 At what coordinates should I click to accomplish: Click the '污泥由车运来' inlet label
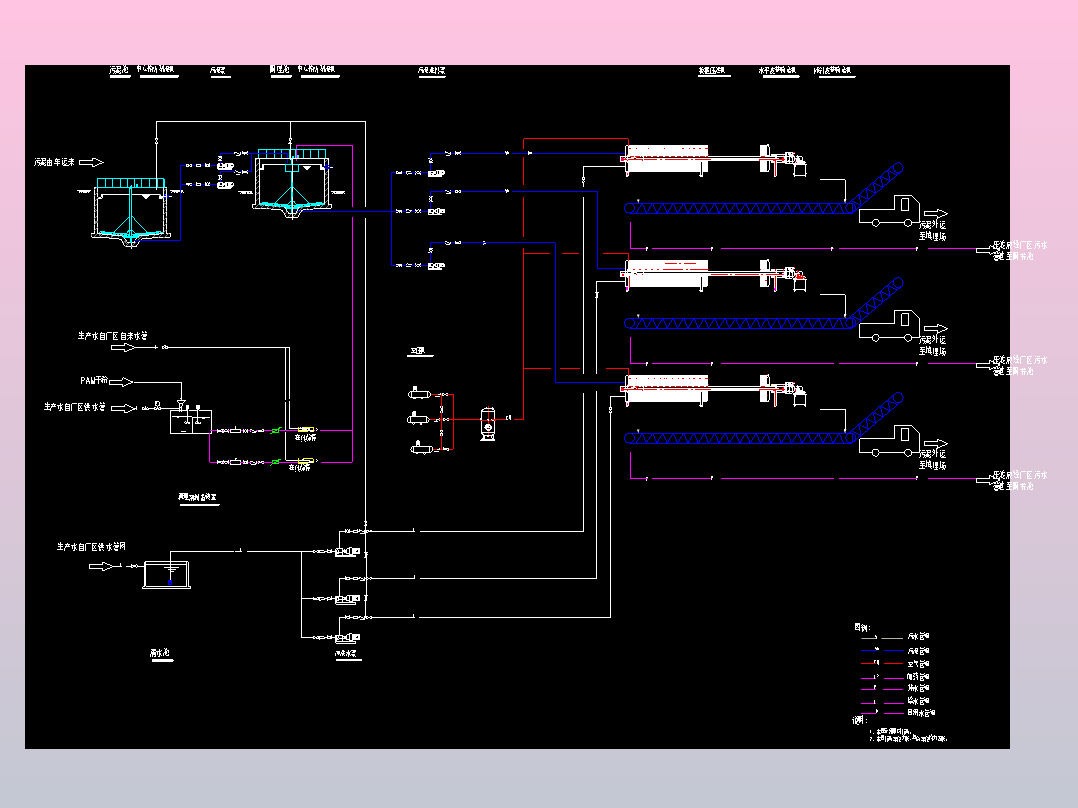click(54, 162)
